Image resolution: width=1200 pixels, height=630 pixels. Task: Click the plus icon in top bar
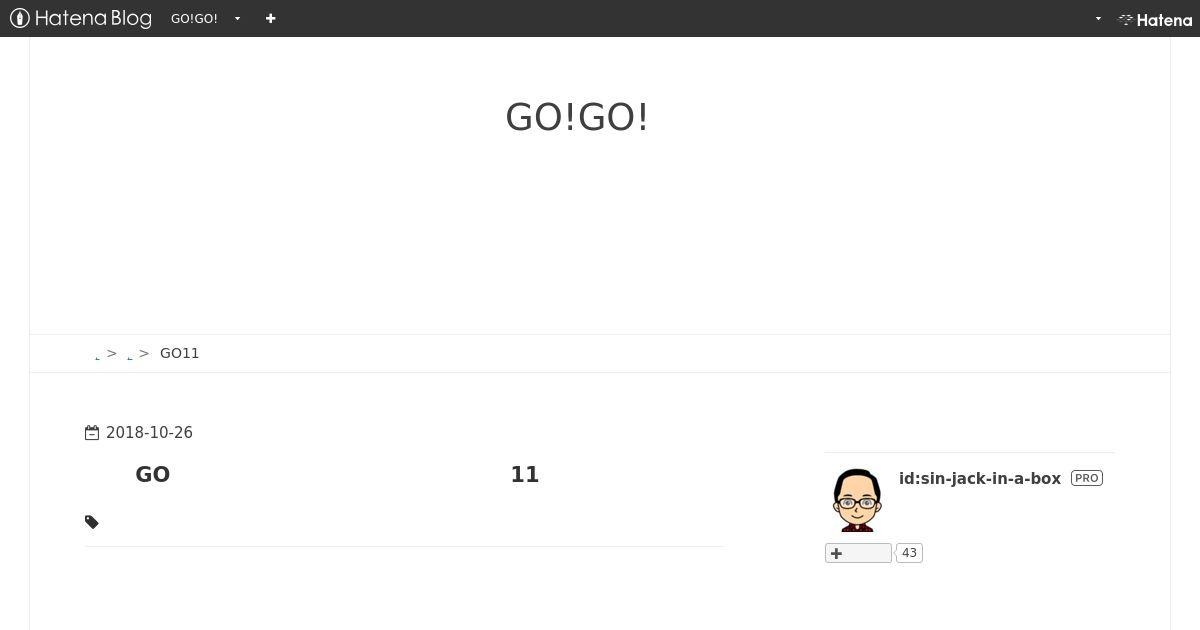[x=270, y=18]
